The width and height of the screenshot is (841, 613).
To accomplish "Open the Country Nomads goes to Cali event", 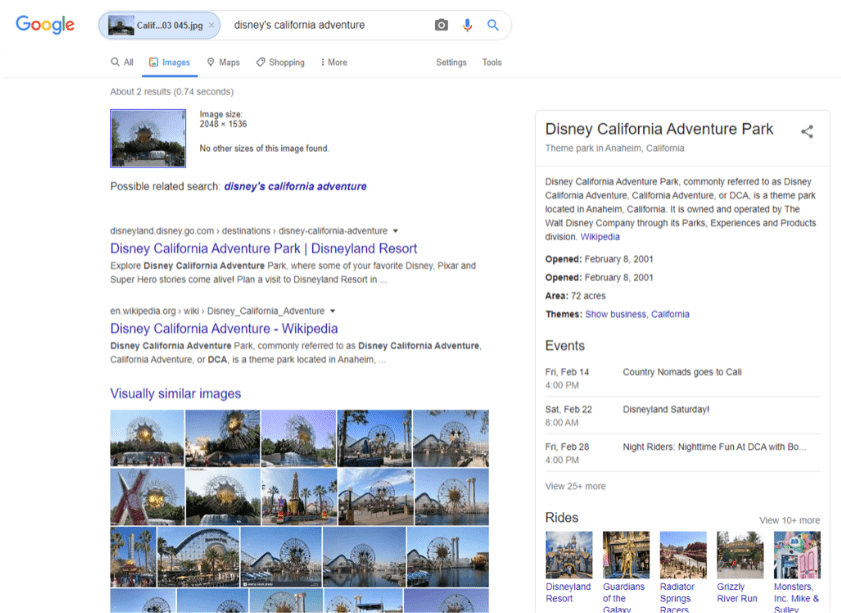I will point(682,378).
